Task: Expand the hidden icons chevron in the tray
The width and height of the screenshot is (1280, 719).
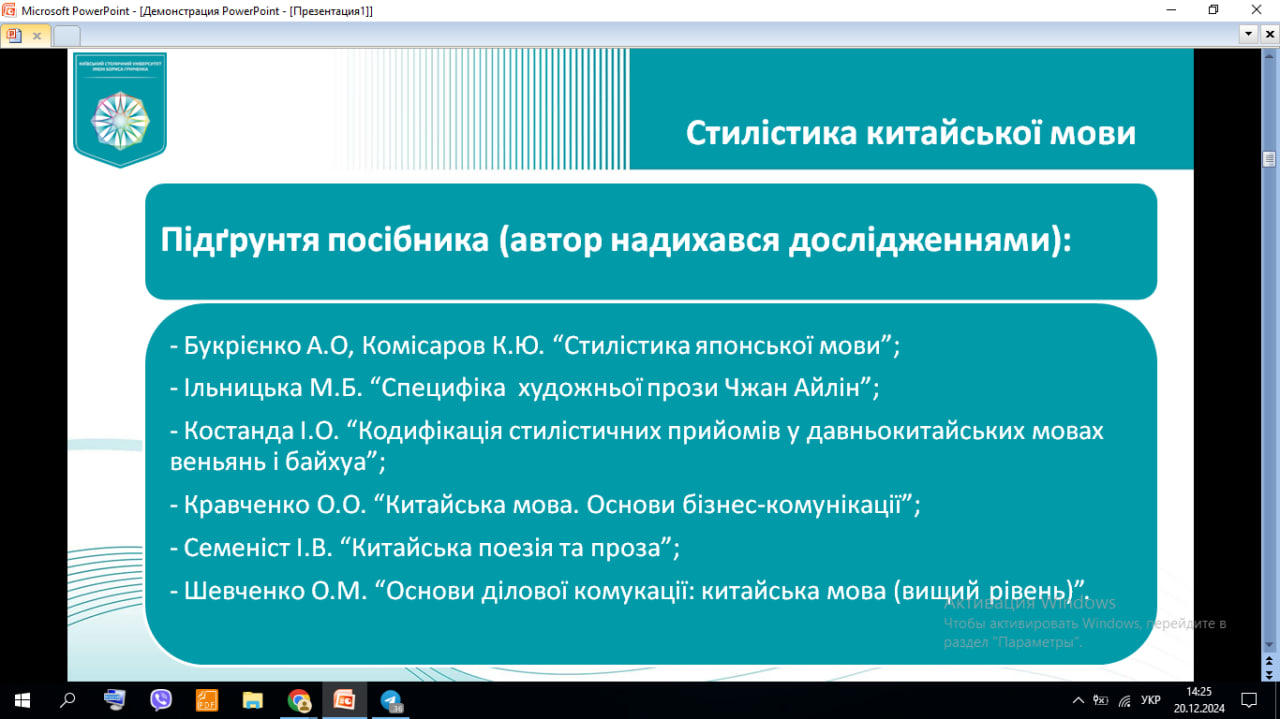Action: point(1080,700)
